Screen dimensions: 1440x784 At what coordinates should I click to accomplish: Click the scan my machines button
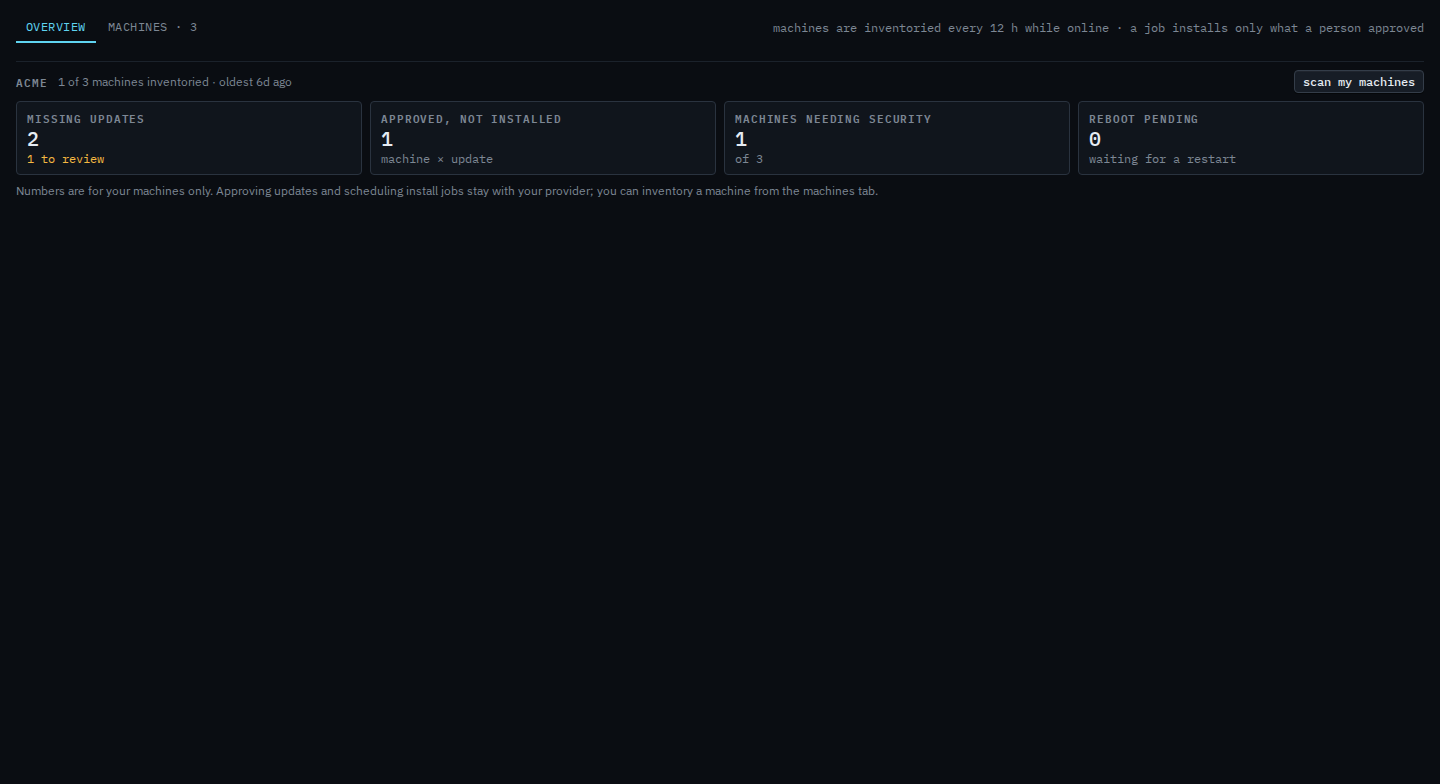point(1358,82)
